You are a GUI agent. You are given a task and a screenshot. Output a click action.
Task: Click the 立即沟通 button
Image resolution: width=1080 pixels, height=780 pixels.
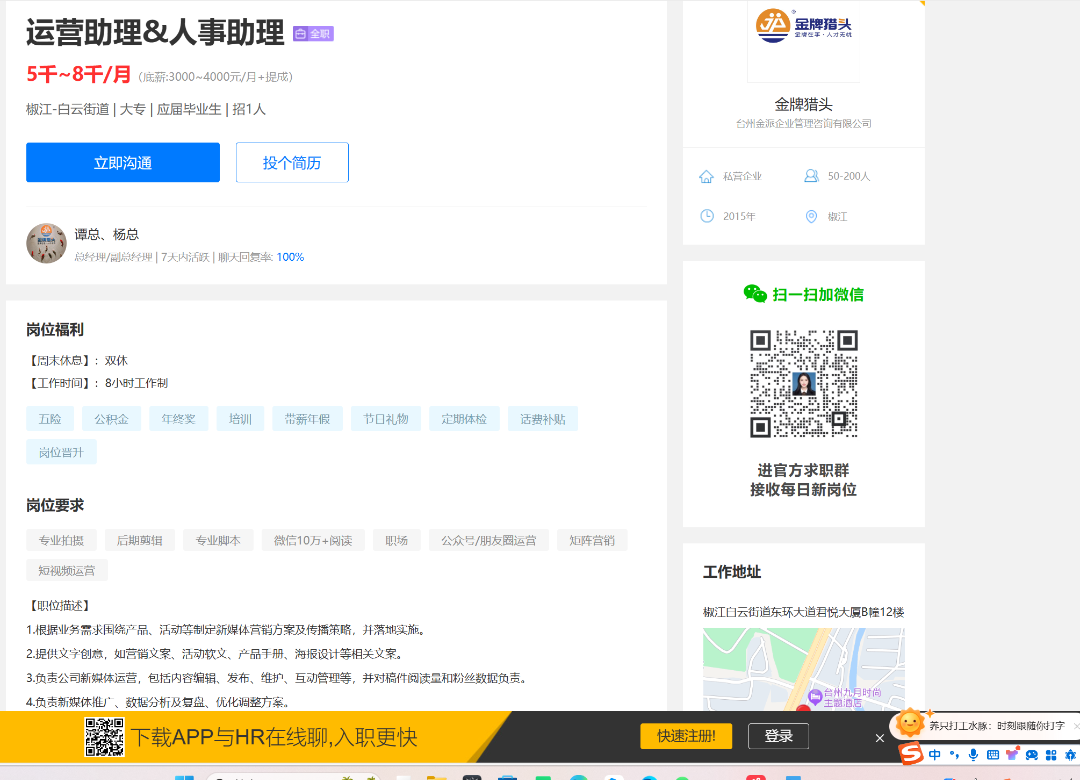click(123, 163)
